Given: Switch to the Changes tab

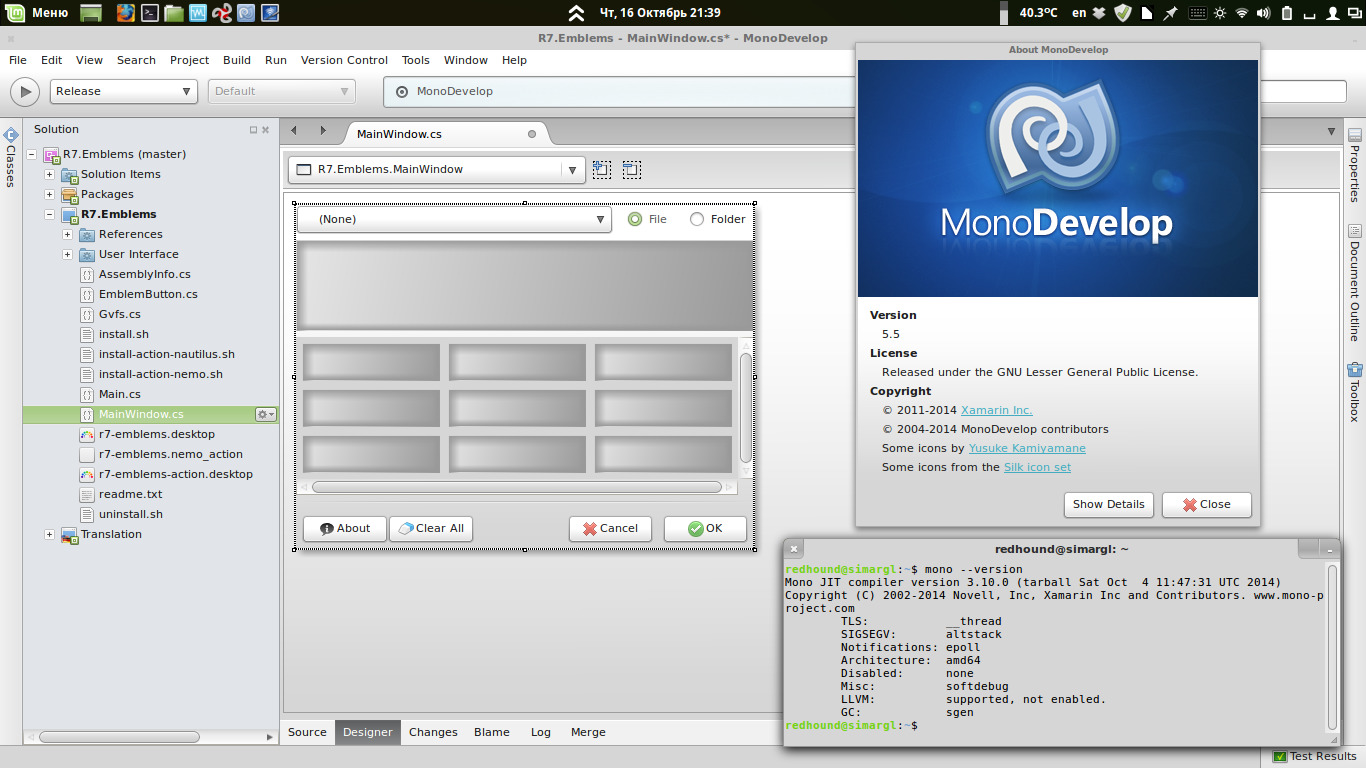Looking at the screenshot, I should coord(433,732).
